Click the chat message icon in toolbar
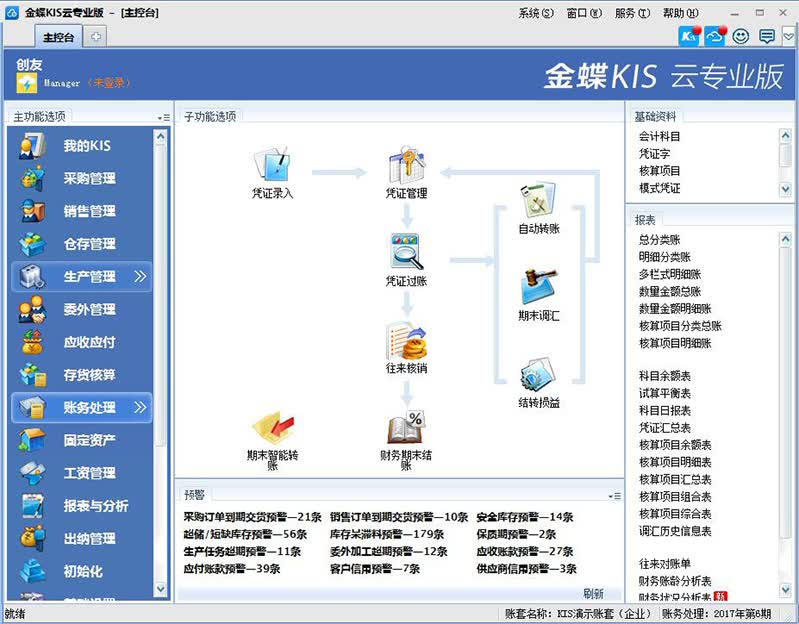Viewport: 799px width, 624px height. 766,36
